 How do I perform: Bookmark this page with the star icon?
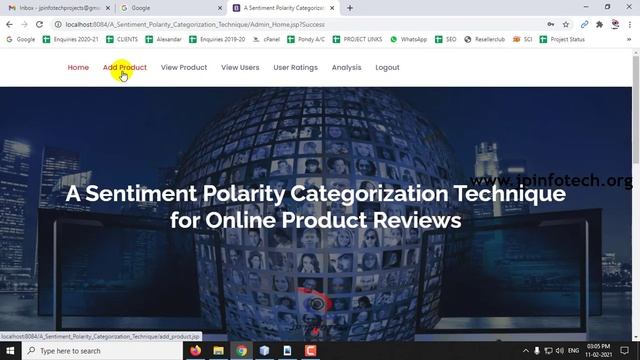click(566, 24)
